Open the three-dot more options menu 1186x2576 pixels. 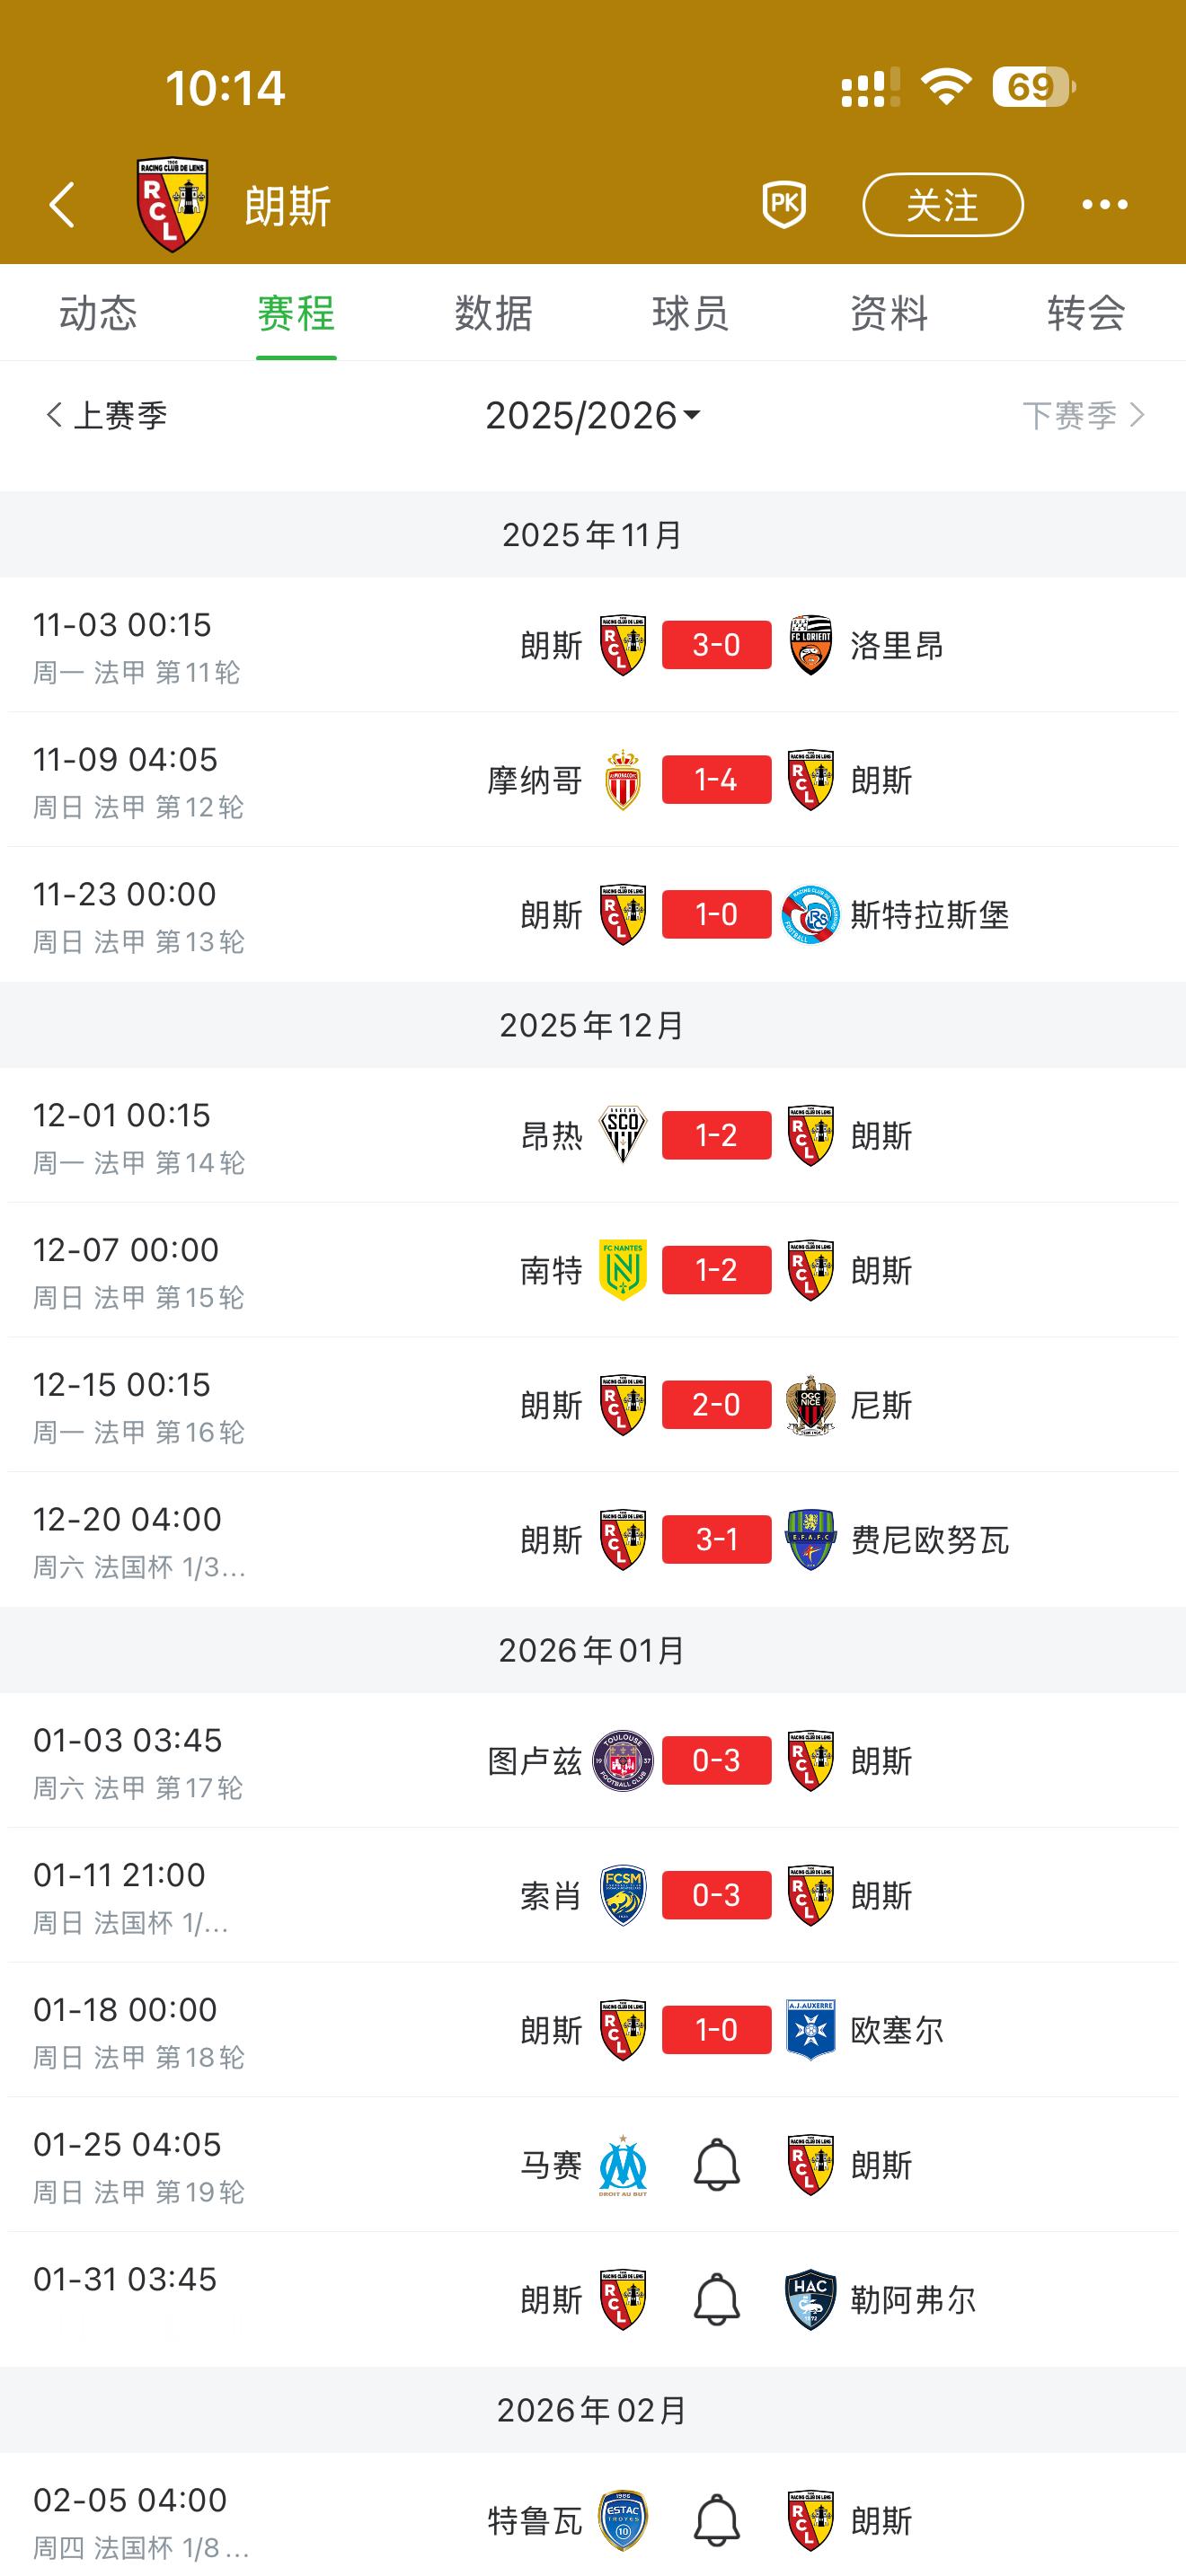pos(1105,205)
